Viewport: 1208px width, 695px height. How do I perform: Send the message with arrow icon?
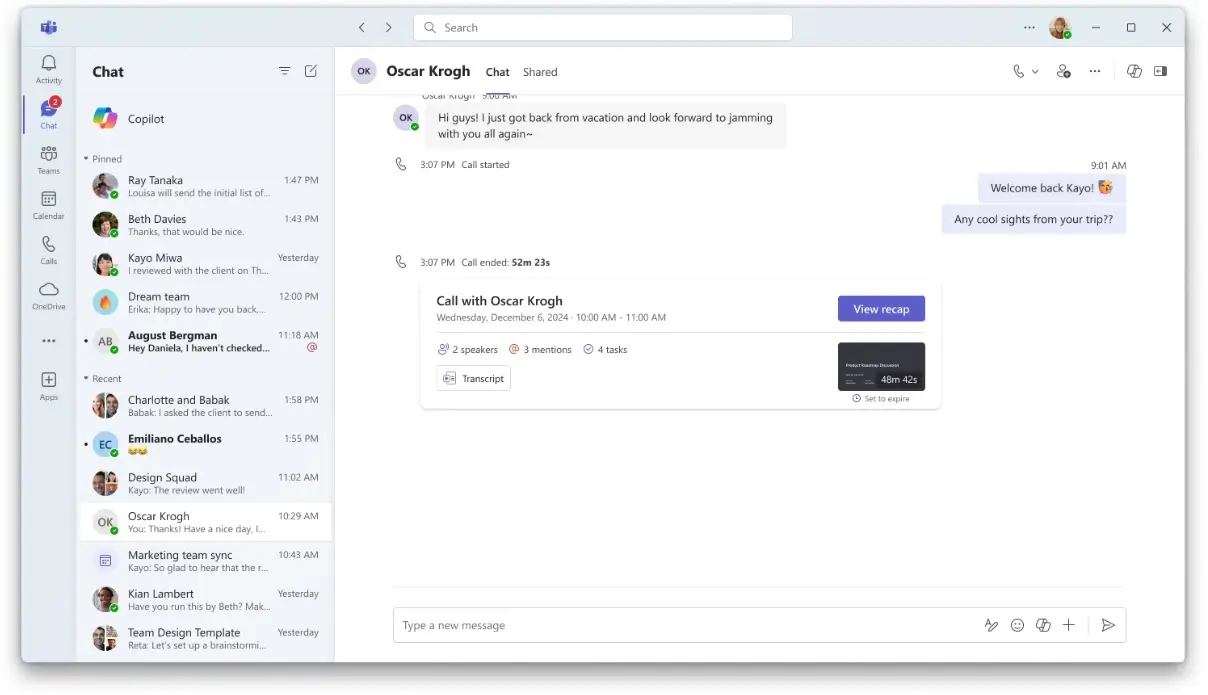pyautogui.click(x=1108, y=625)
